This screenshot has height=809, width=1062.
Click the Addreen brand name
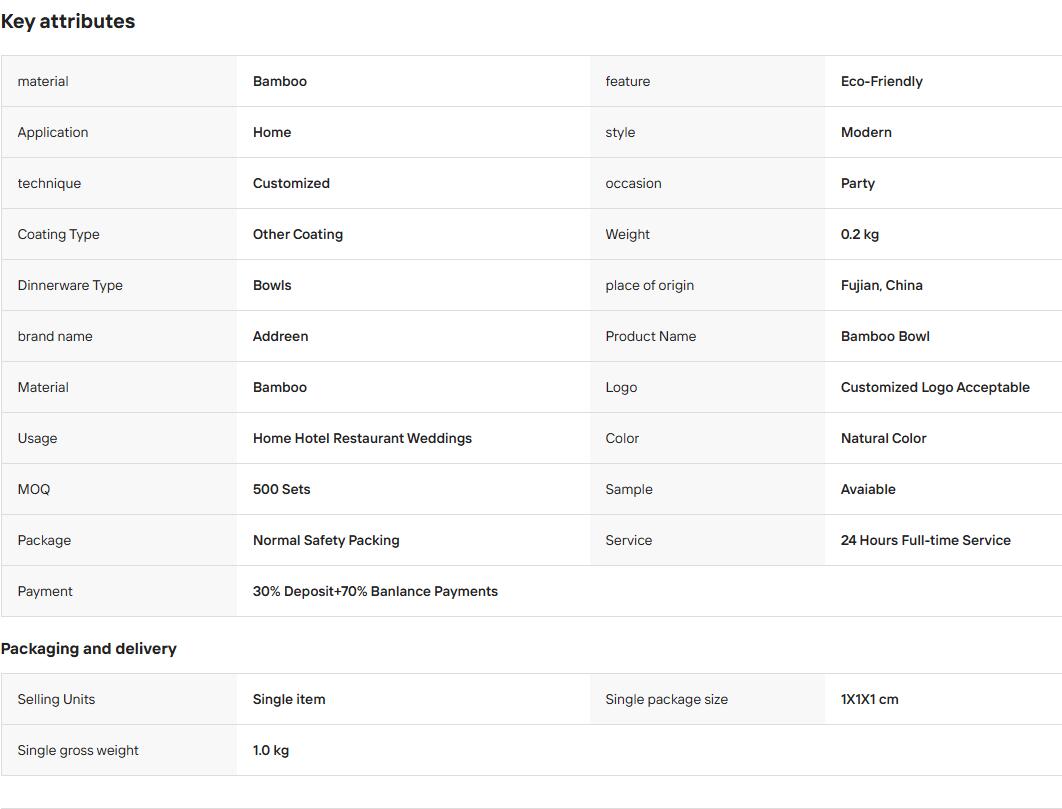click(280, 336)
